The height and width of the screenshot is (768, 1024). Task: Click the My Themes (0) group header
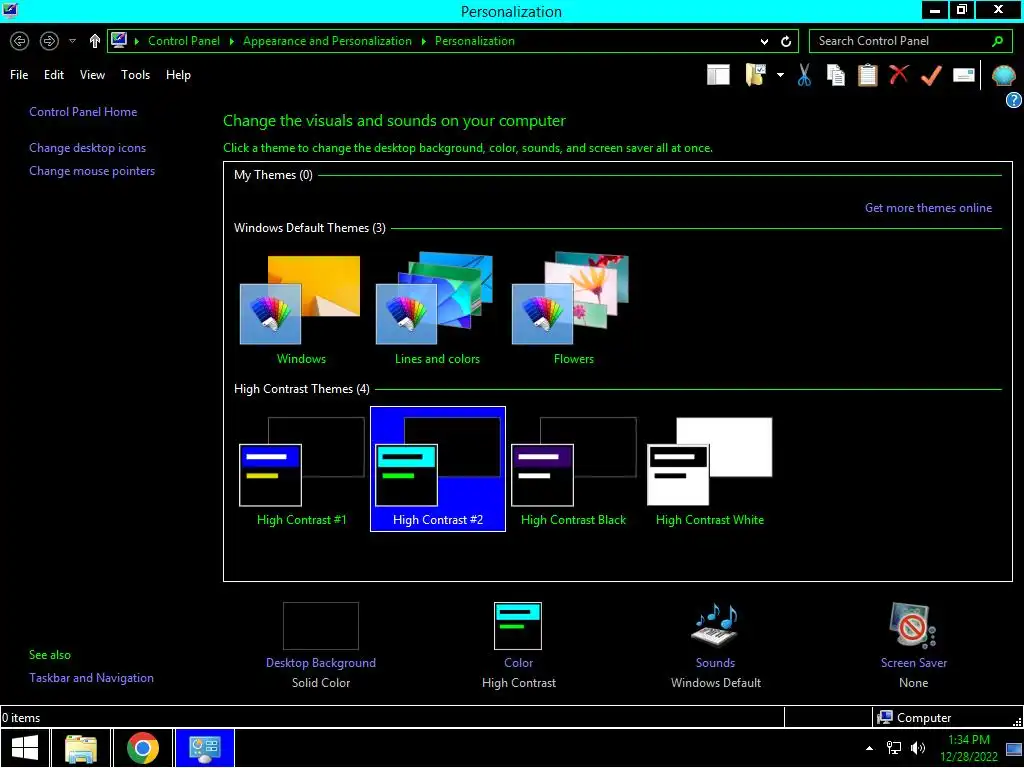[273, 175]
